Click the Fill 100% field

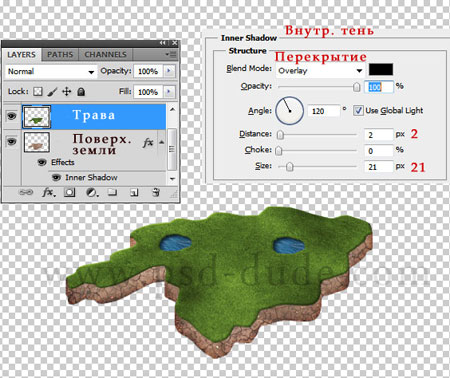(x=148, y=92)
